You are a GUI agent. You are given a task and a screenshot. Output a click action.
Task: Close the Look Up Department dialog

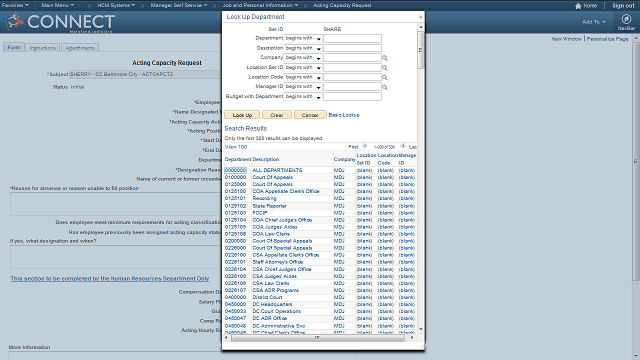coord(420,17)
